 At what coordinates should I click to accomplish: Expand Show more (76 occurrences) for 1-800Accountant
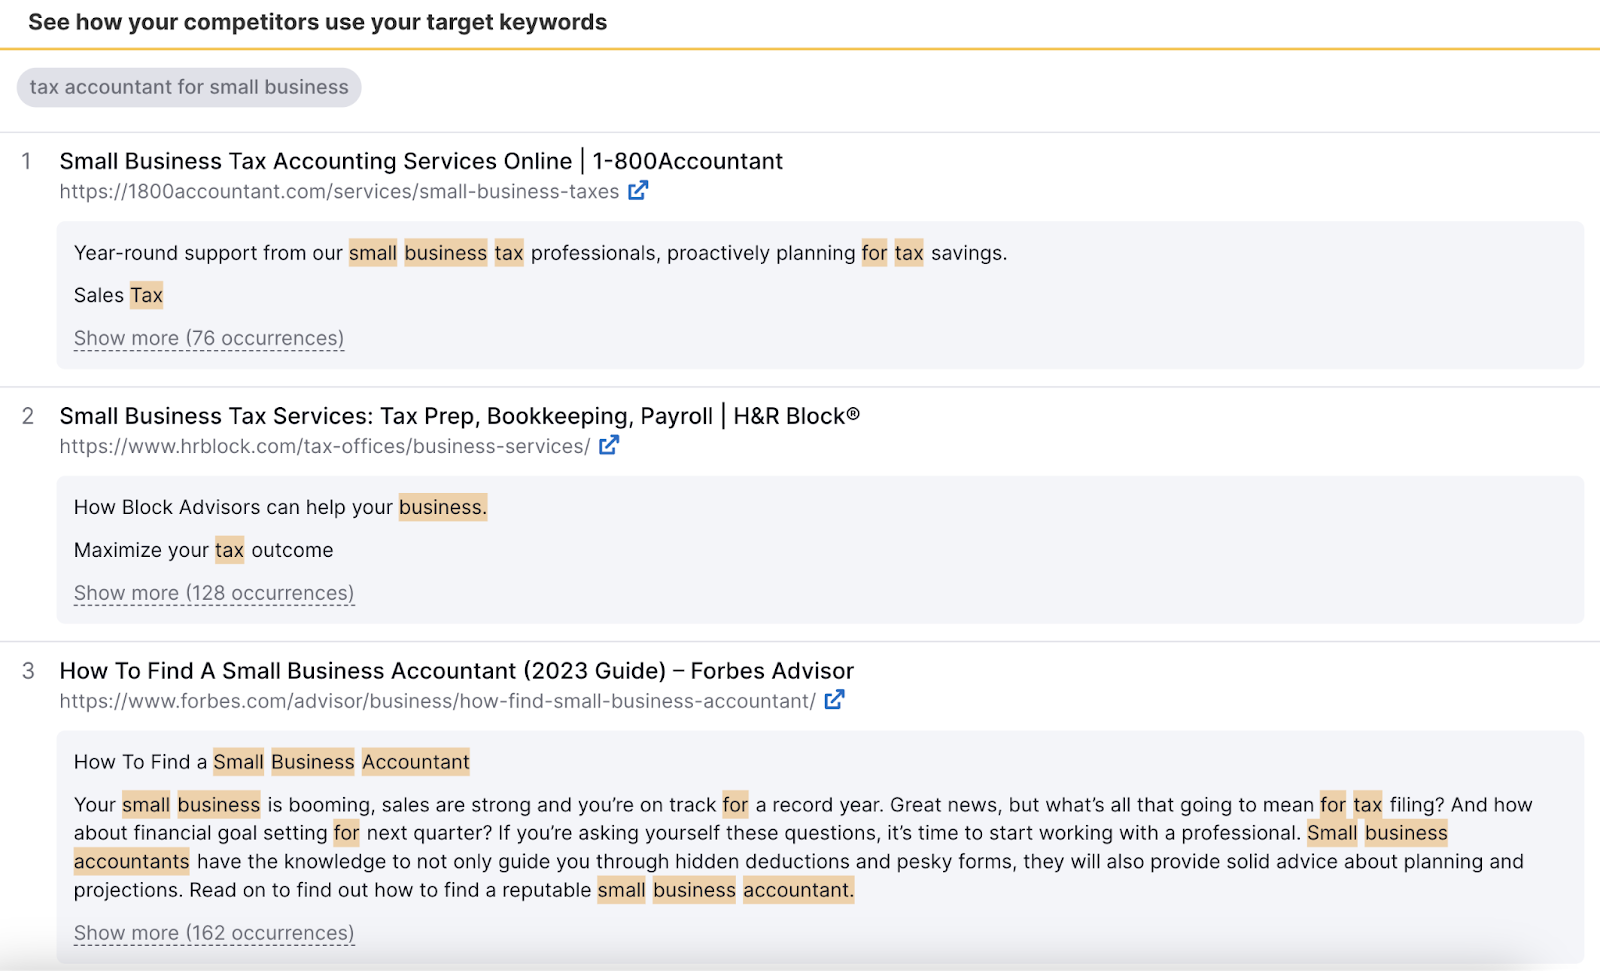[x=208, y=338]
